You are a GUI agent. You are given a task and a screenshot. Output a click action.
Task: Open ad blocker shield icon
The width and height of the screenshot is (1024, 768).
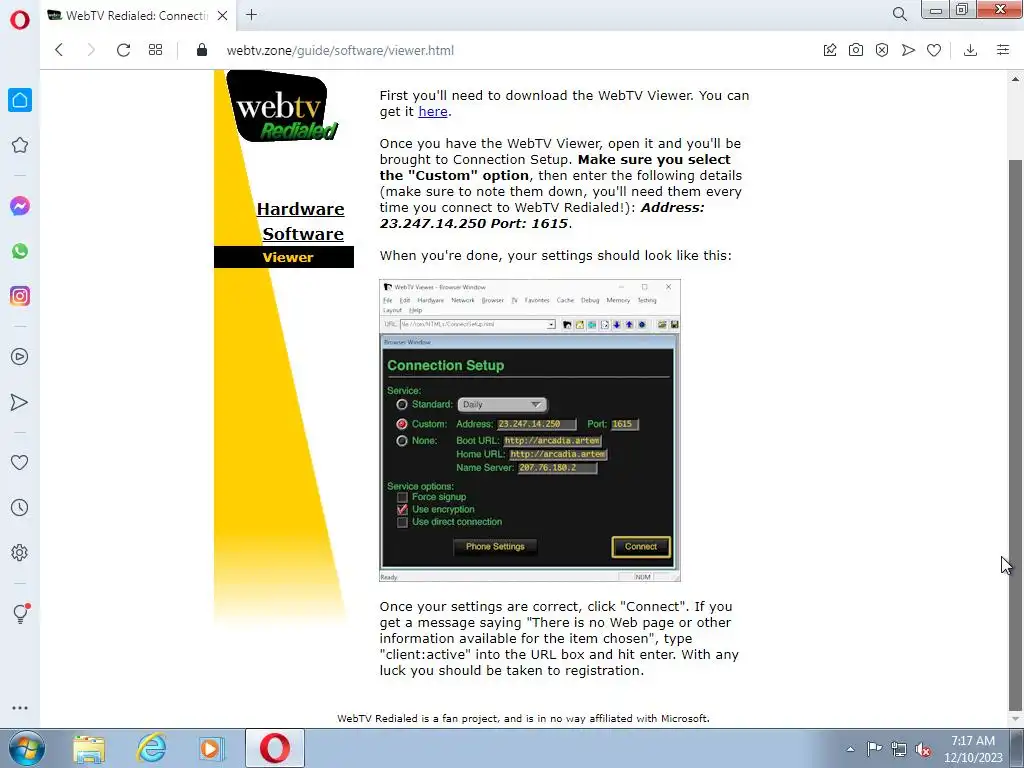coord(882,50)
